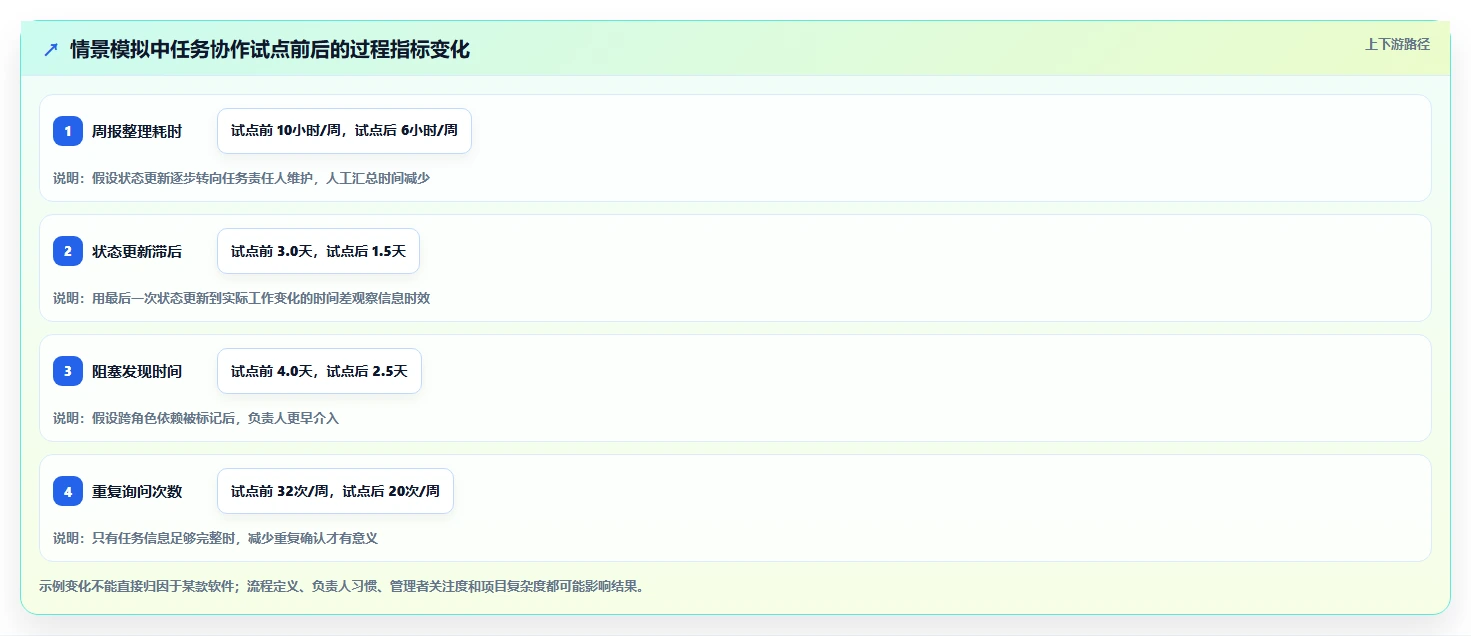Select the 状态更新滞后 label
Viewport: 1471px width, 636px height.
137,251
